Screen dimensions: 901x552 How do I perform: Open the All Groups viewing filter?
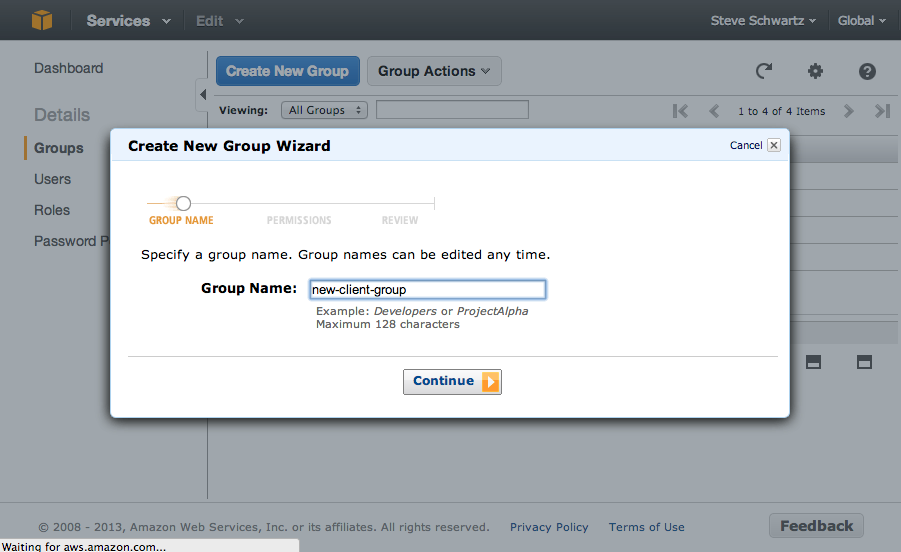(x=325, y=110)
